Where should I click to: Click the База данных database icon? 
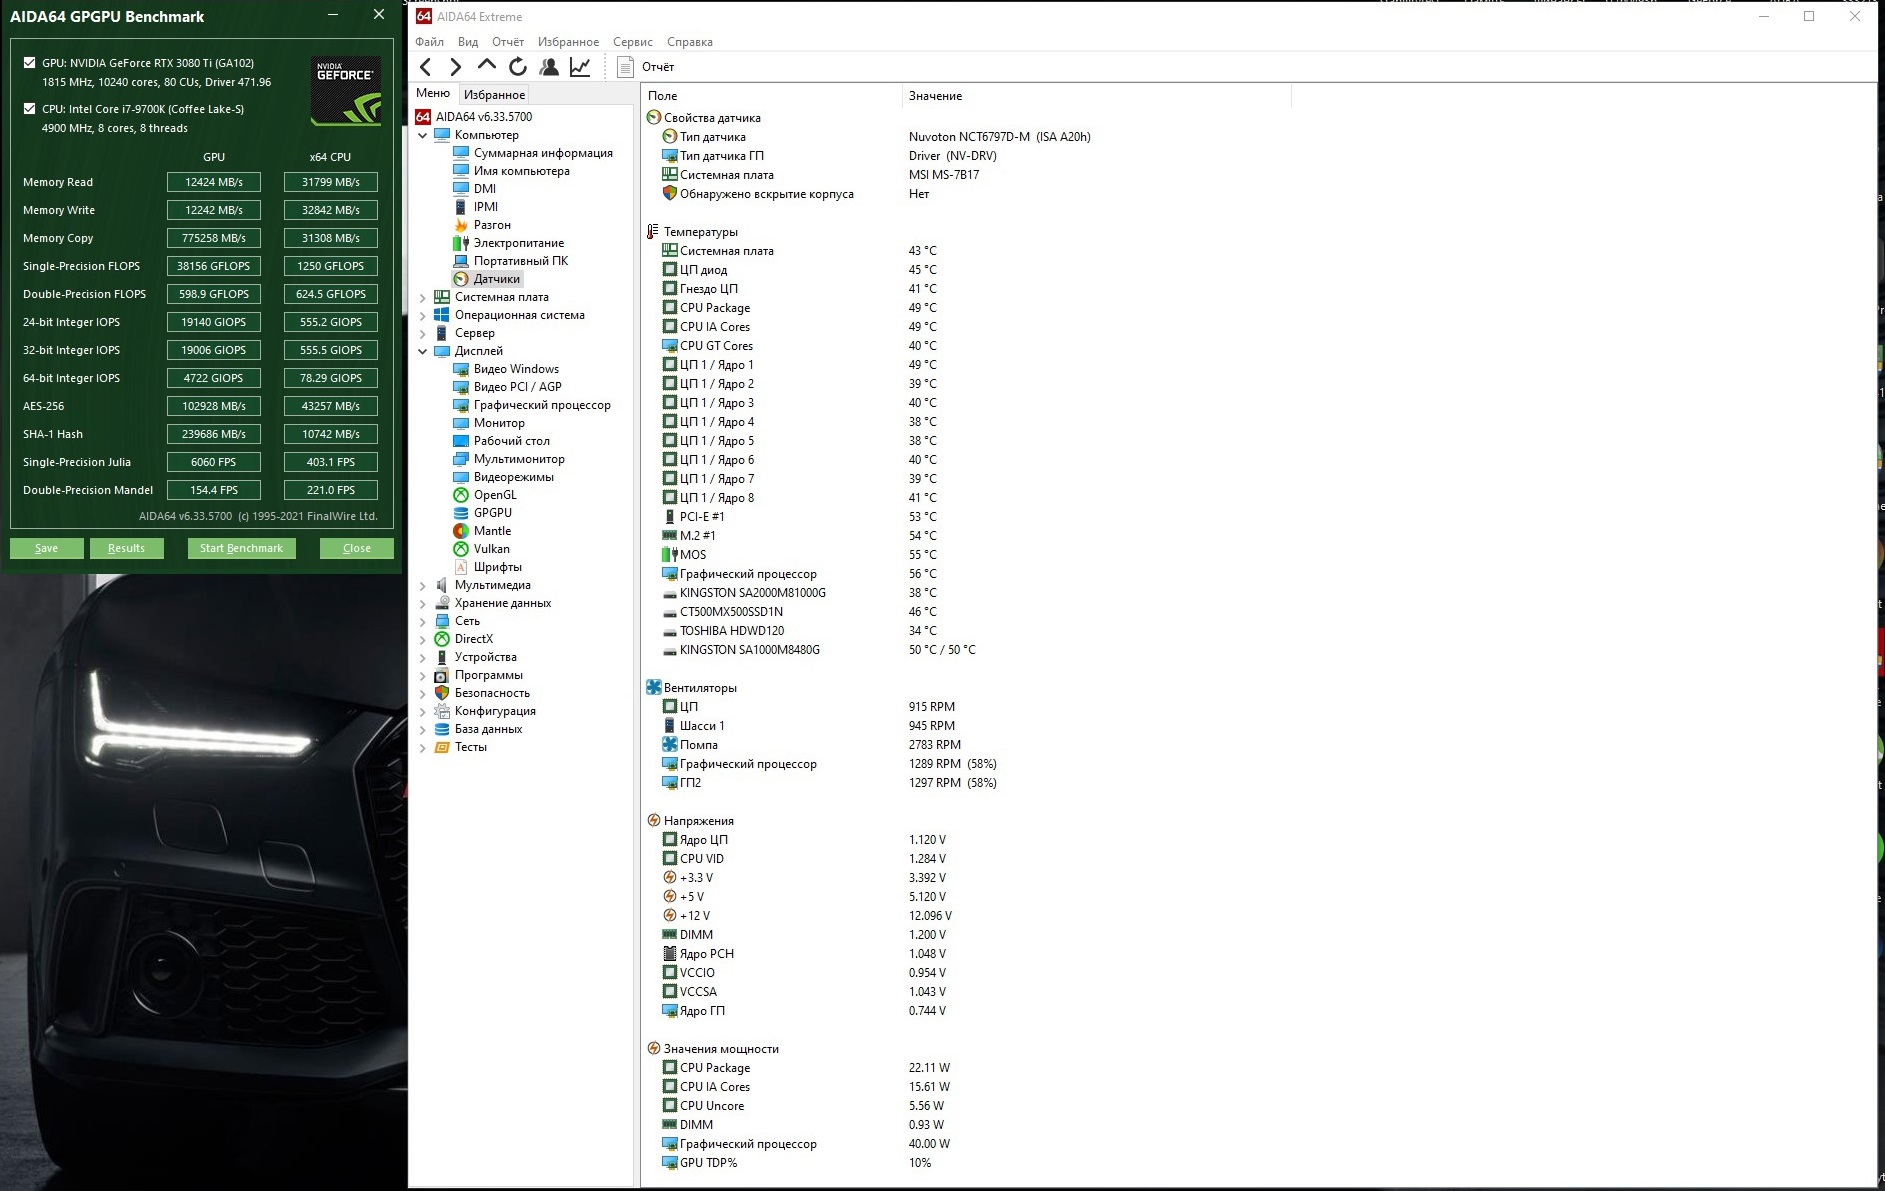[x=442, y=729]
